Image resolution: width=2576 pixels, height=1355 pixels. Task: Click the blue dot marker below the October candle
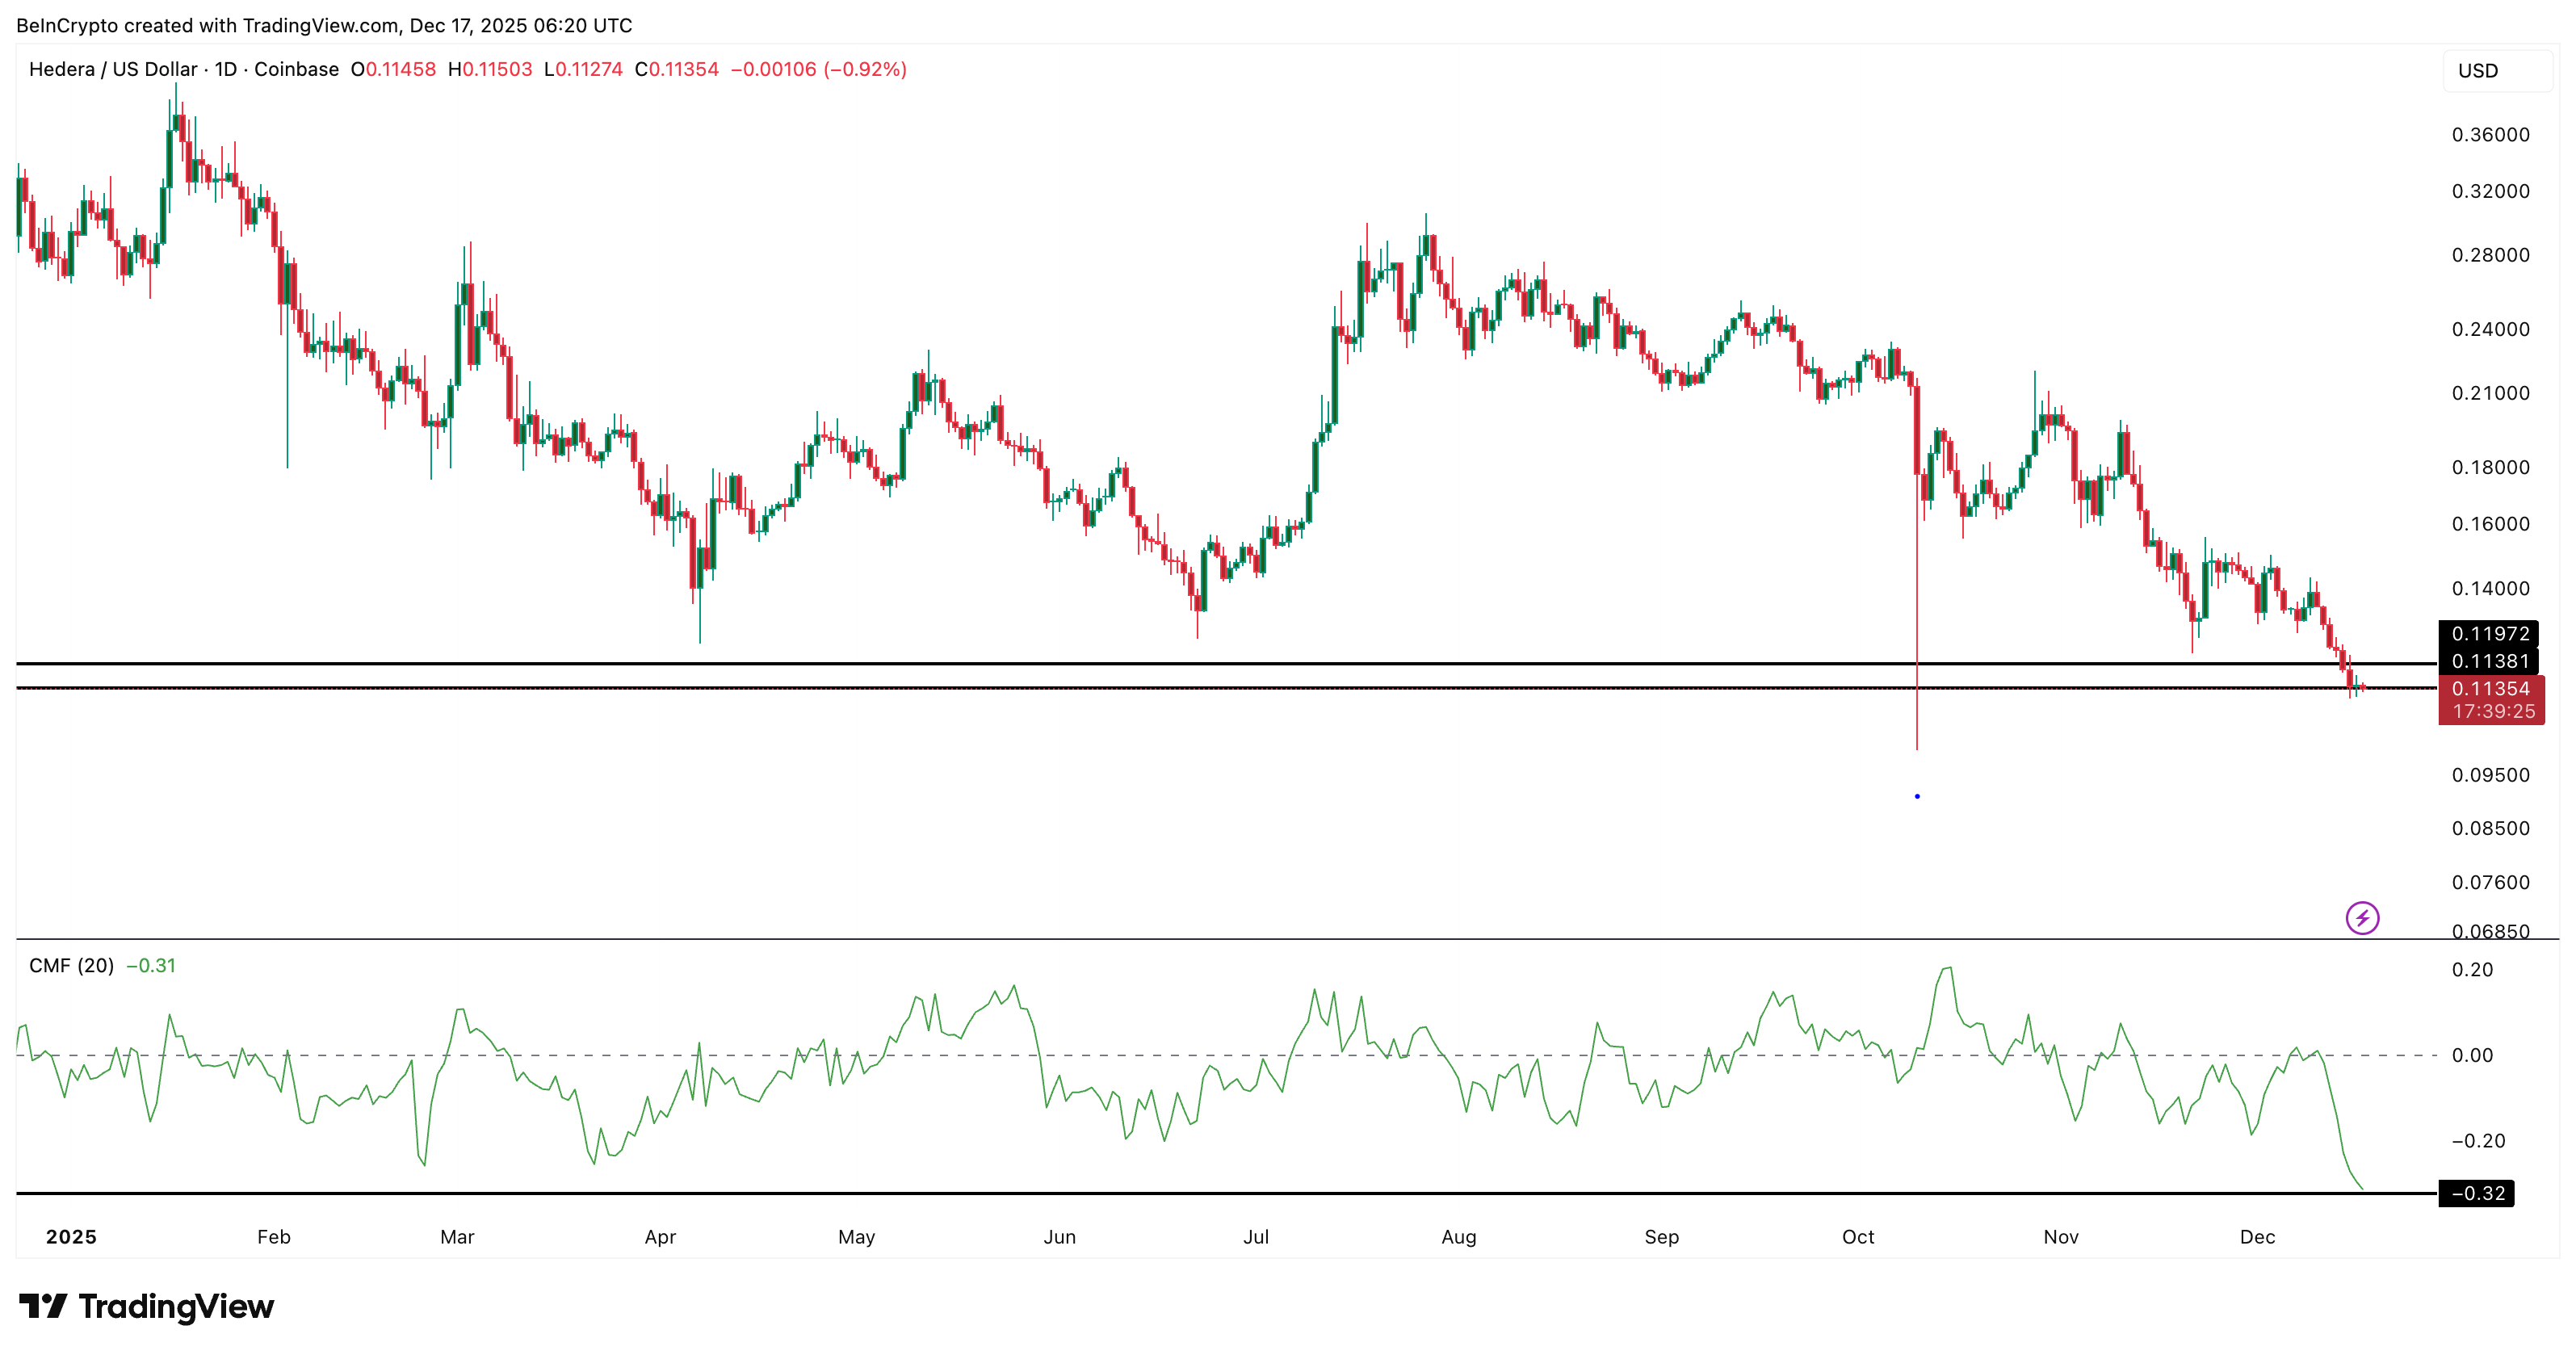(x=1917, y=795)
